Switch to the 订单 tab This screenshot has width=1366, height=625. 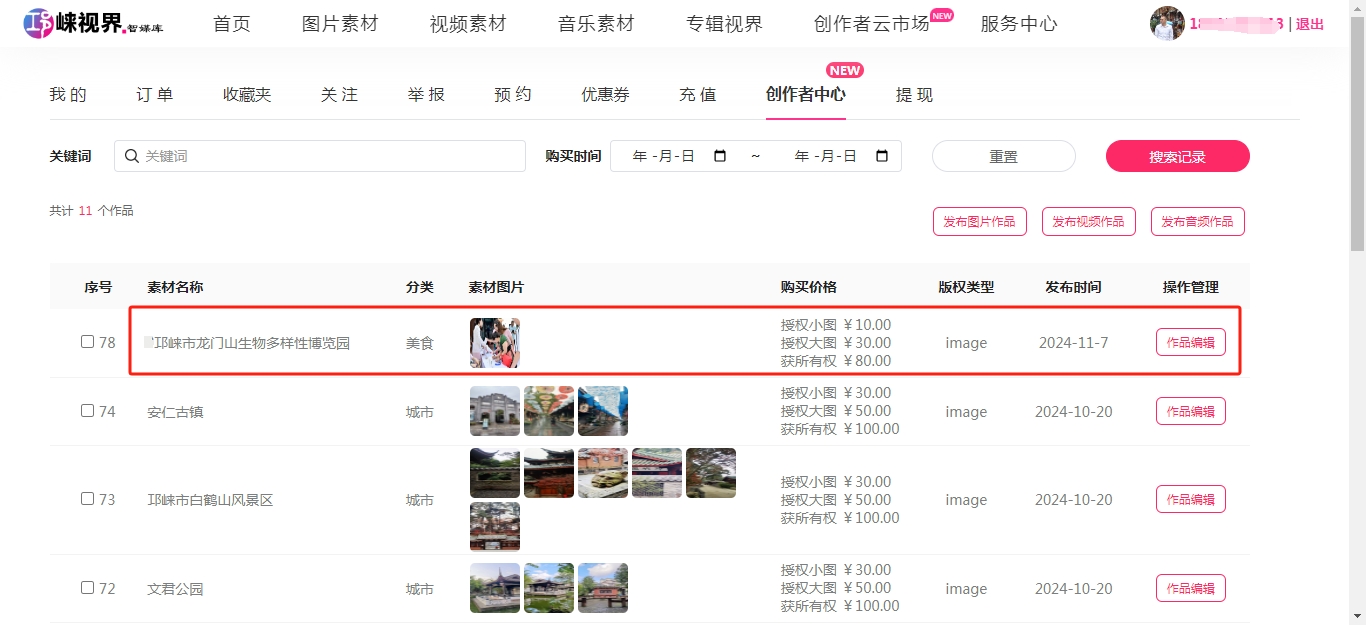[x=155, y=95]
